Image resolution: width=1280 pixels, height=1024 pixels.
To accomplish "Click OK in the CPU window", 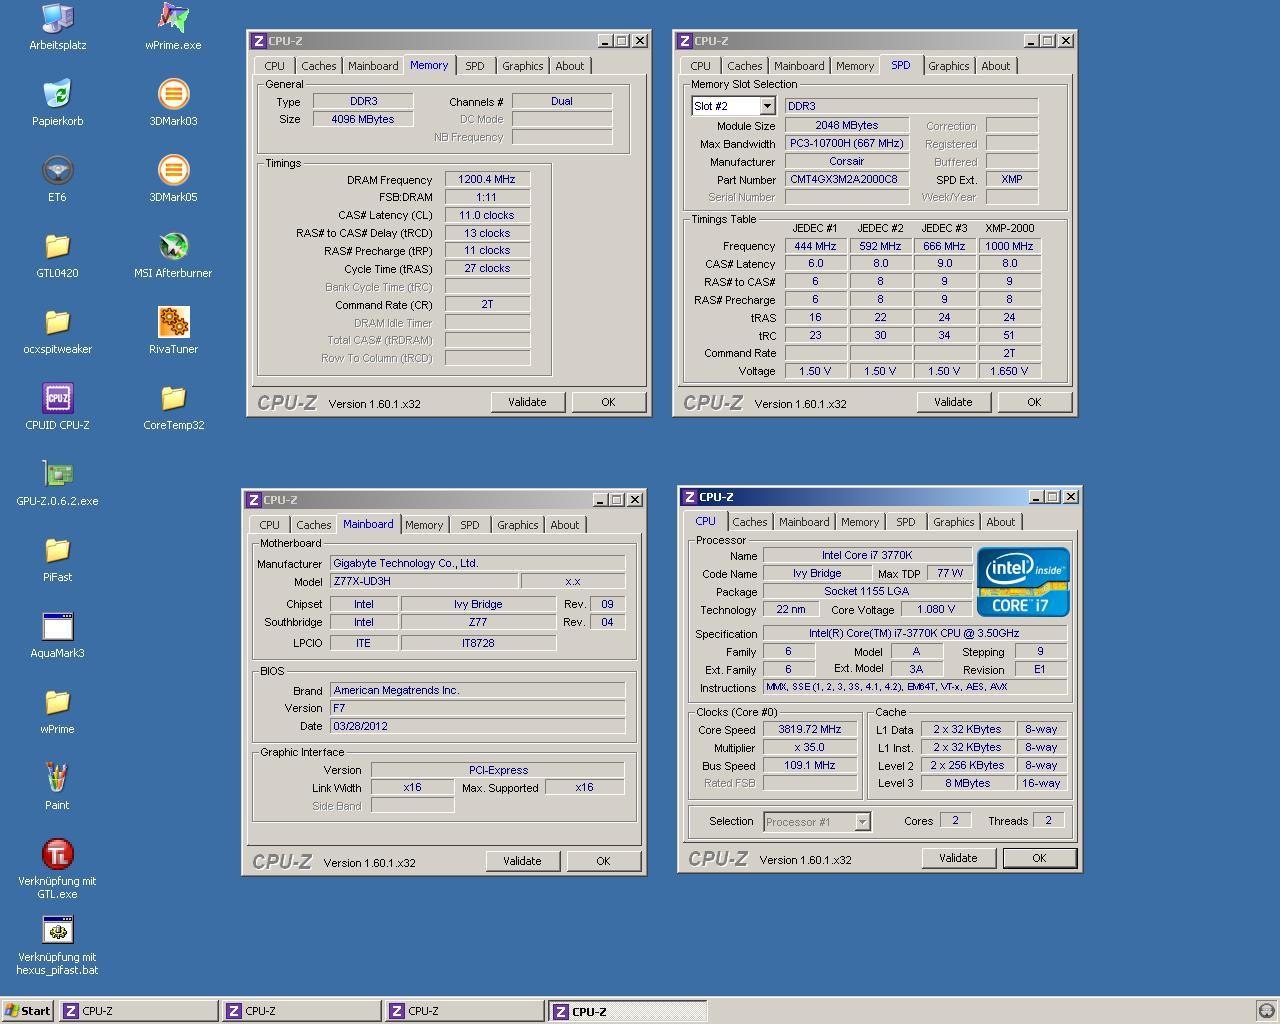I will (x=1039, y=858).
